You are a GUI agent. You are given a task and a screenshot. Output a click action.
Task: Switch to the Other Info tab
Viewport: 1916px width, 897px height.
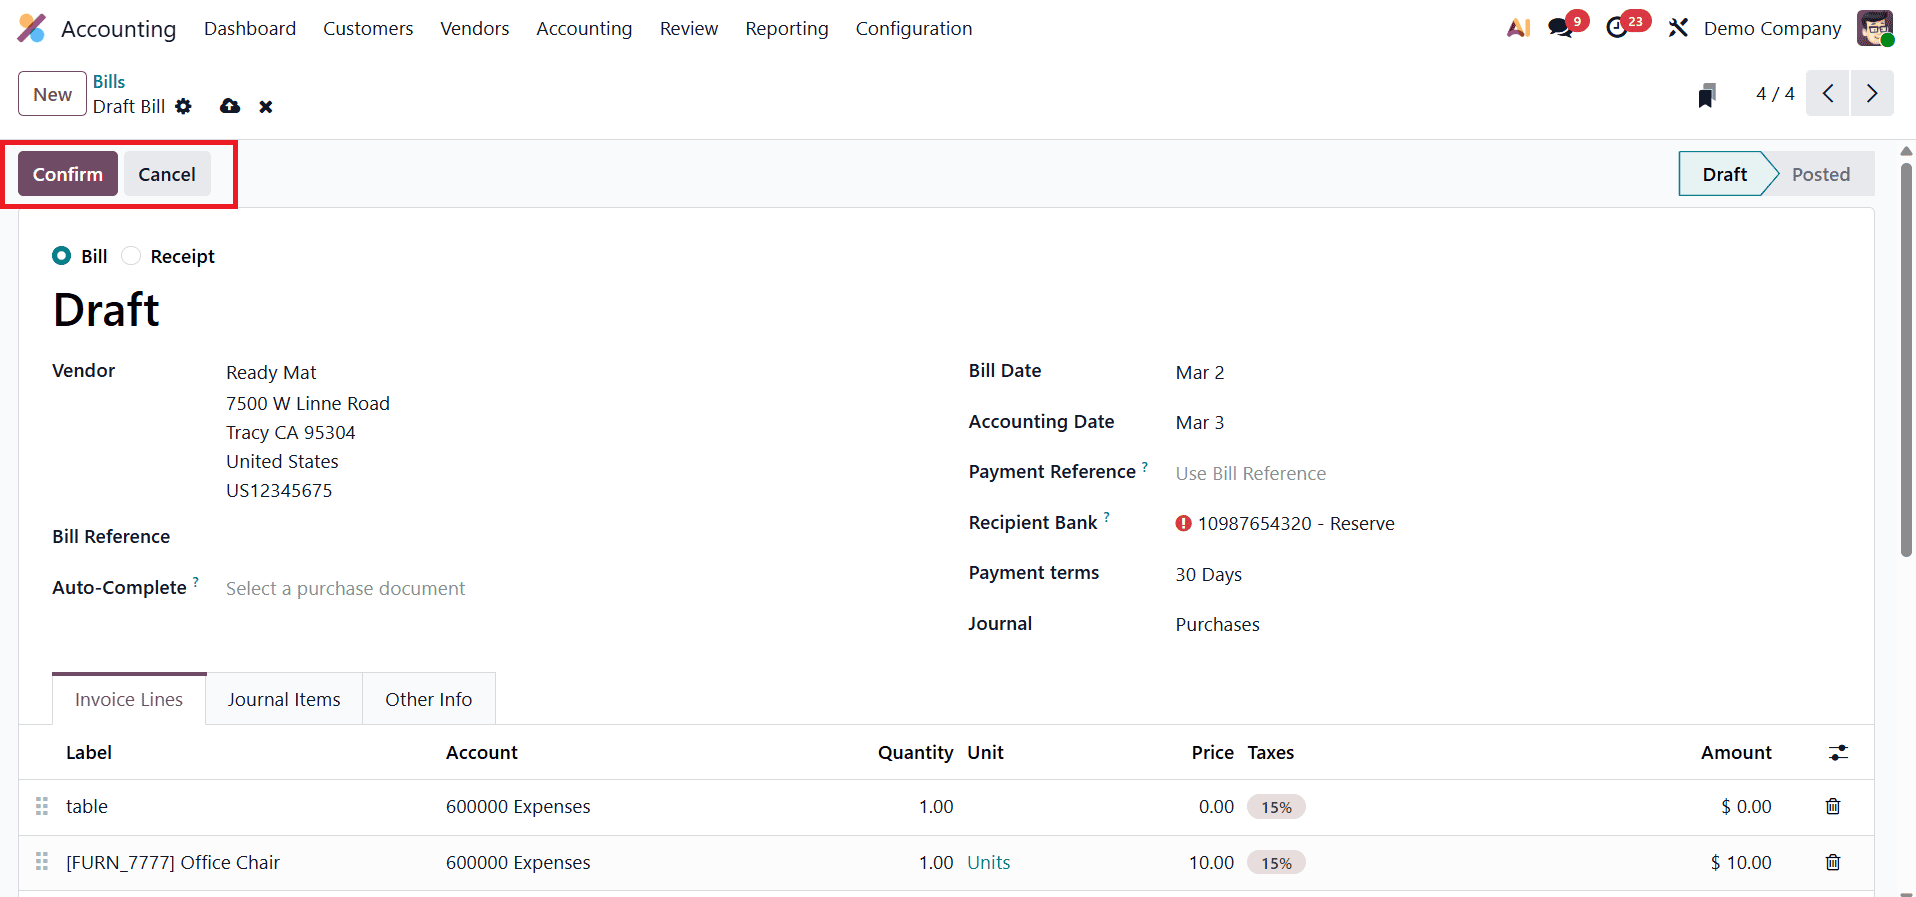click(429, 699)
